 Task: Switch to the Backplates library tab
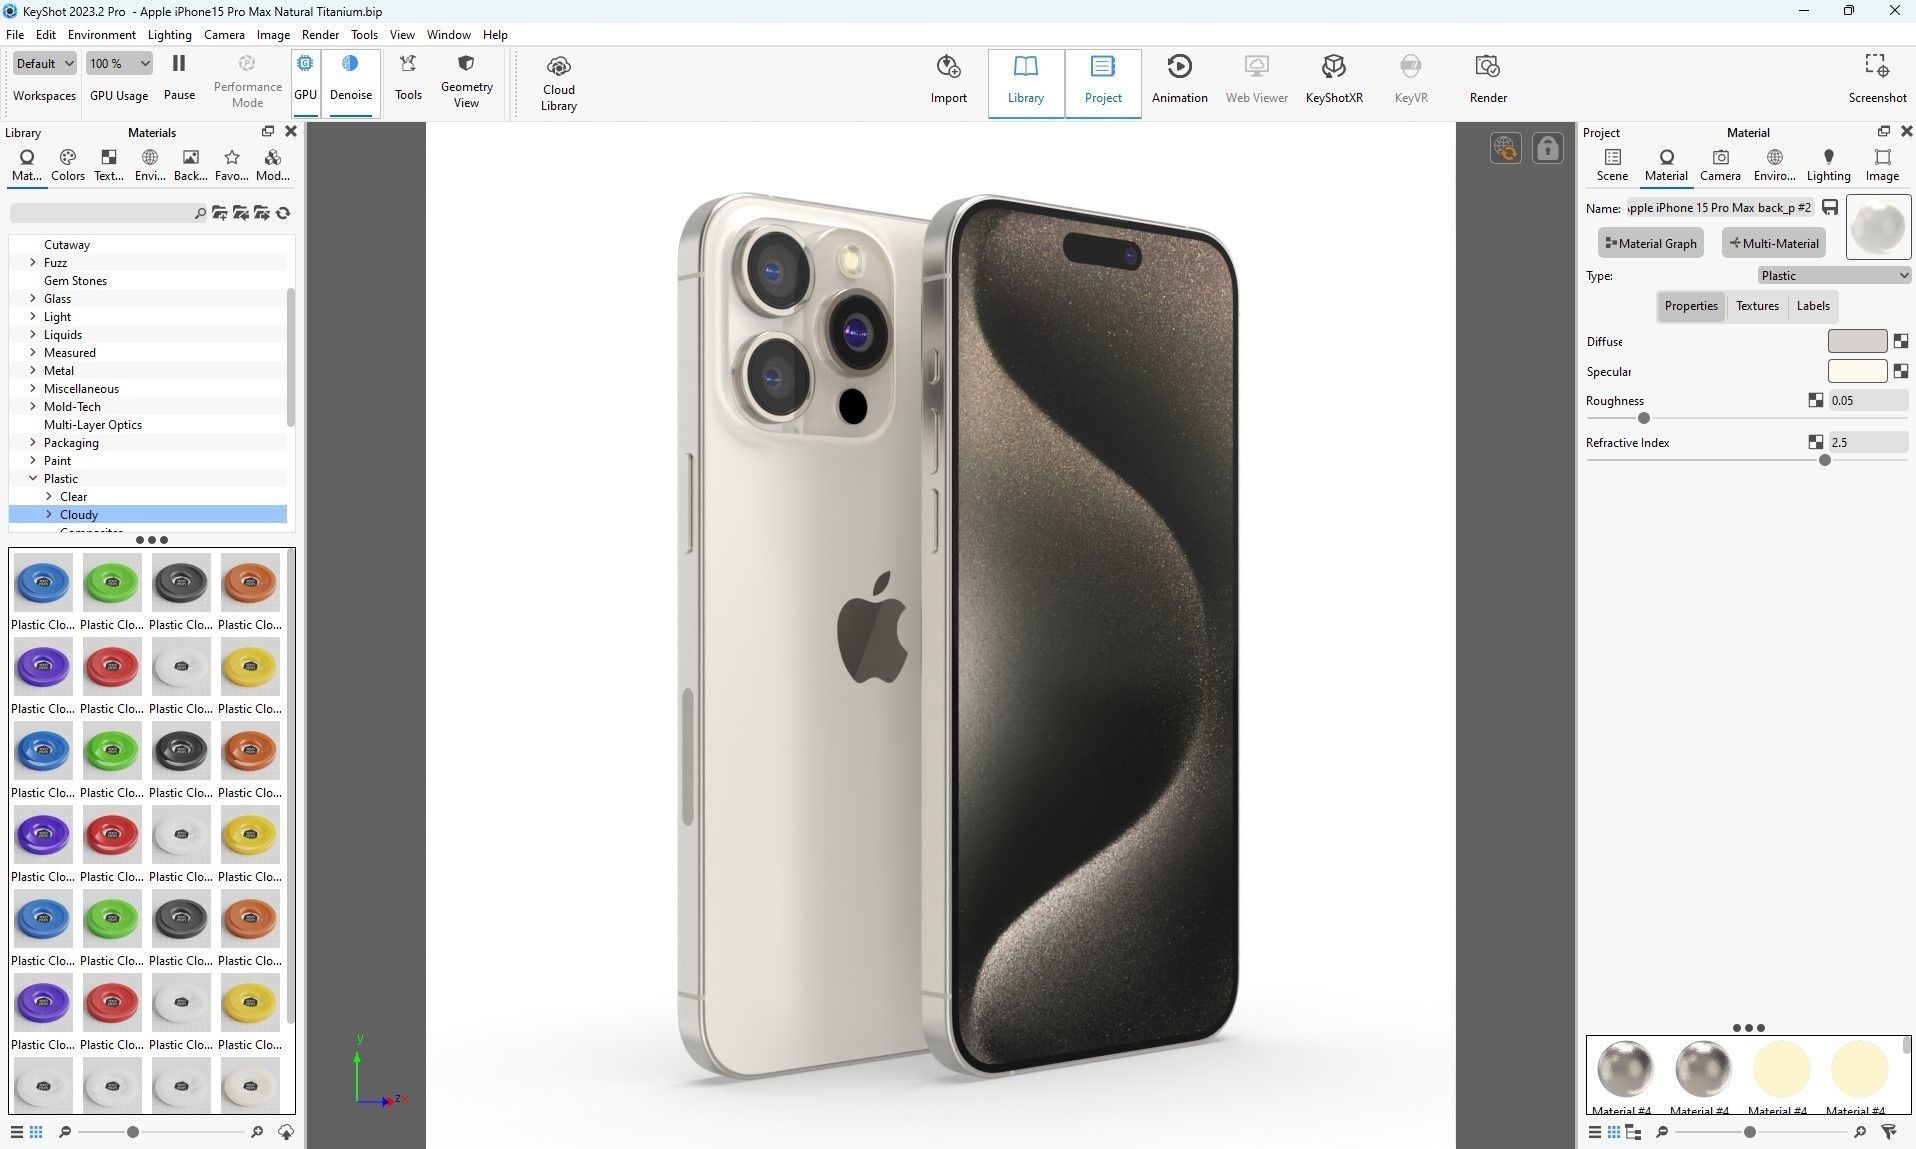click(x=190, y=165)
